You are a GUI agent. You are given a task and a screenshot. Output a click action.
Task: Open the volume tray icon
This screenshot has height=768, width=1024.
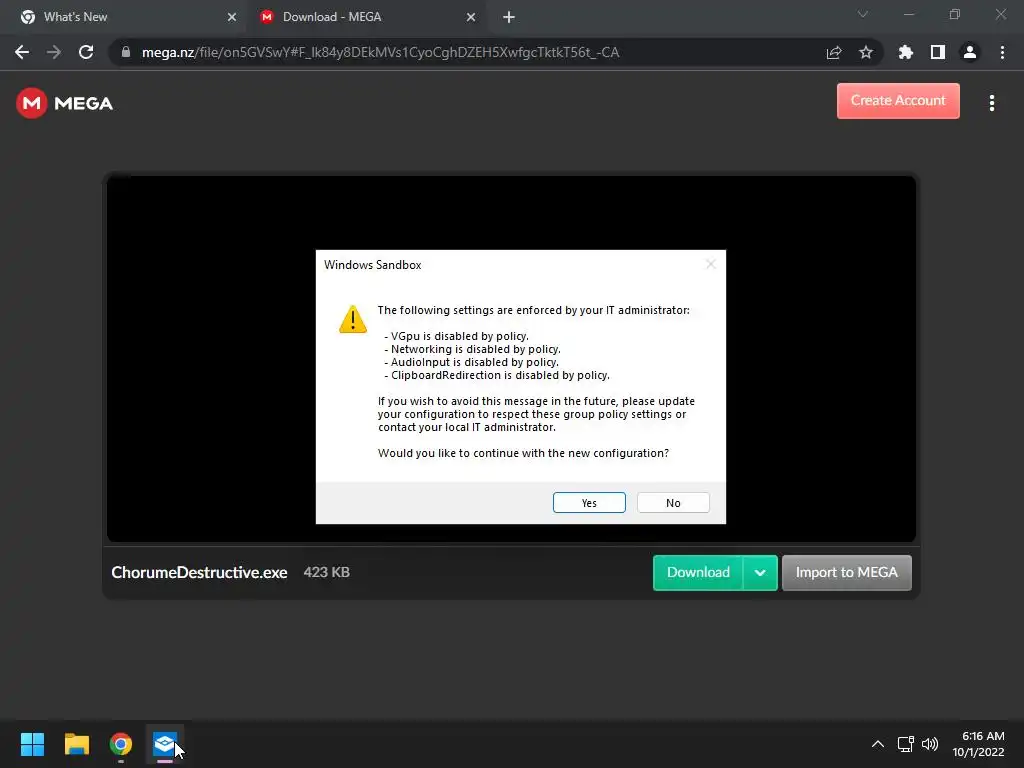coord(930,744)
